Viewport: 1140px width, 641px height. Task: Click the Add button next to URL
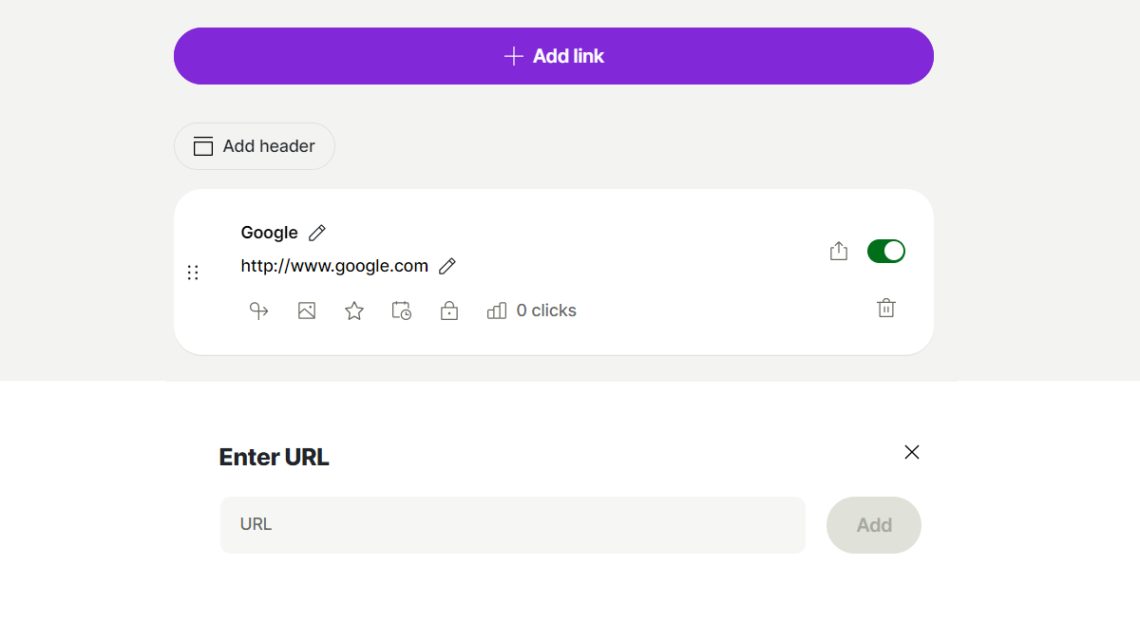click(x=873, y=525)
